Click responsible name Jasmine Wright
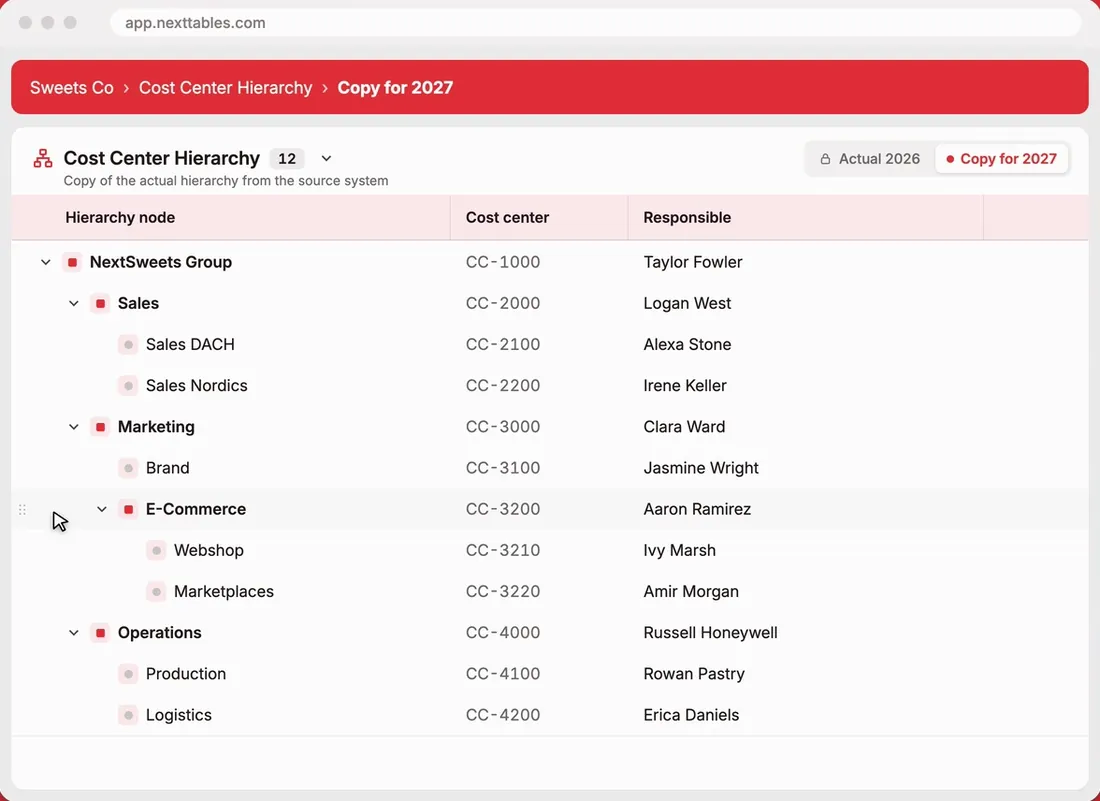Image resolution: width=1100 pixels, height=801 pixels. point(701,468)
